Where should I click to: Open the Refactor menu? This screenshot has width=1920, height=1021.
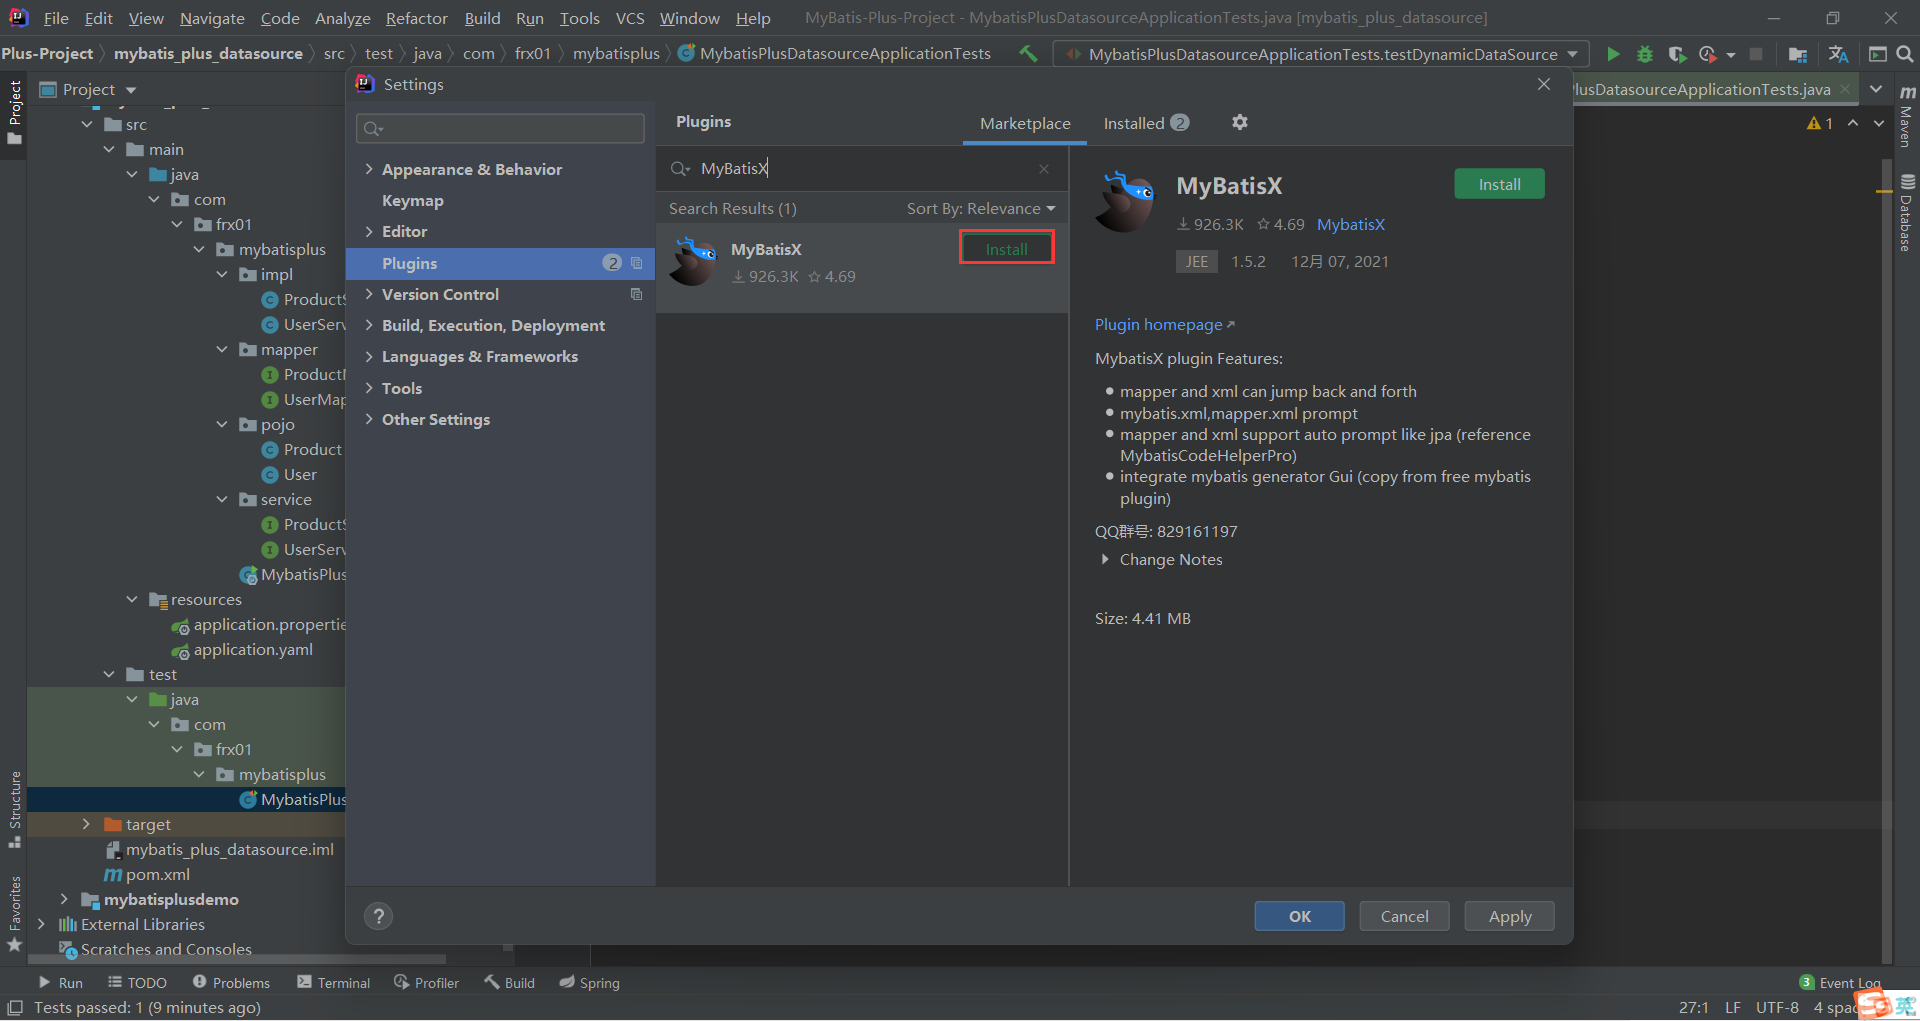(x=416, y=18)
